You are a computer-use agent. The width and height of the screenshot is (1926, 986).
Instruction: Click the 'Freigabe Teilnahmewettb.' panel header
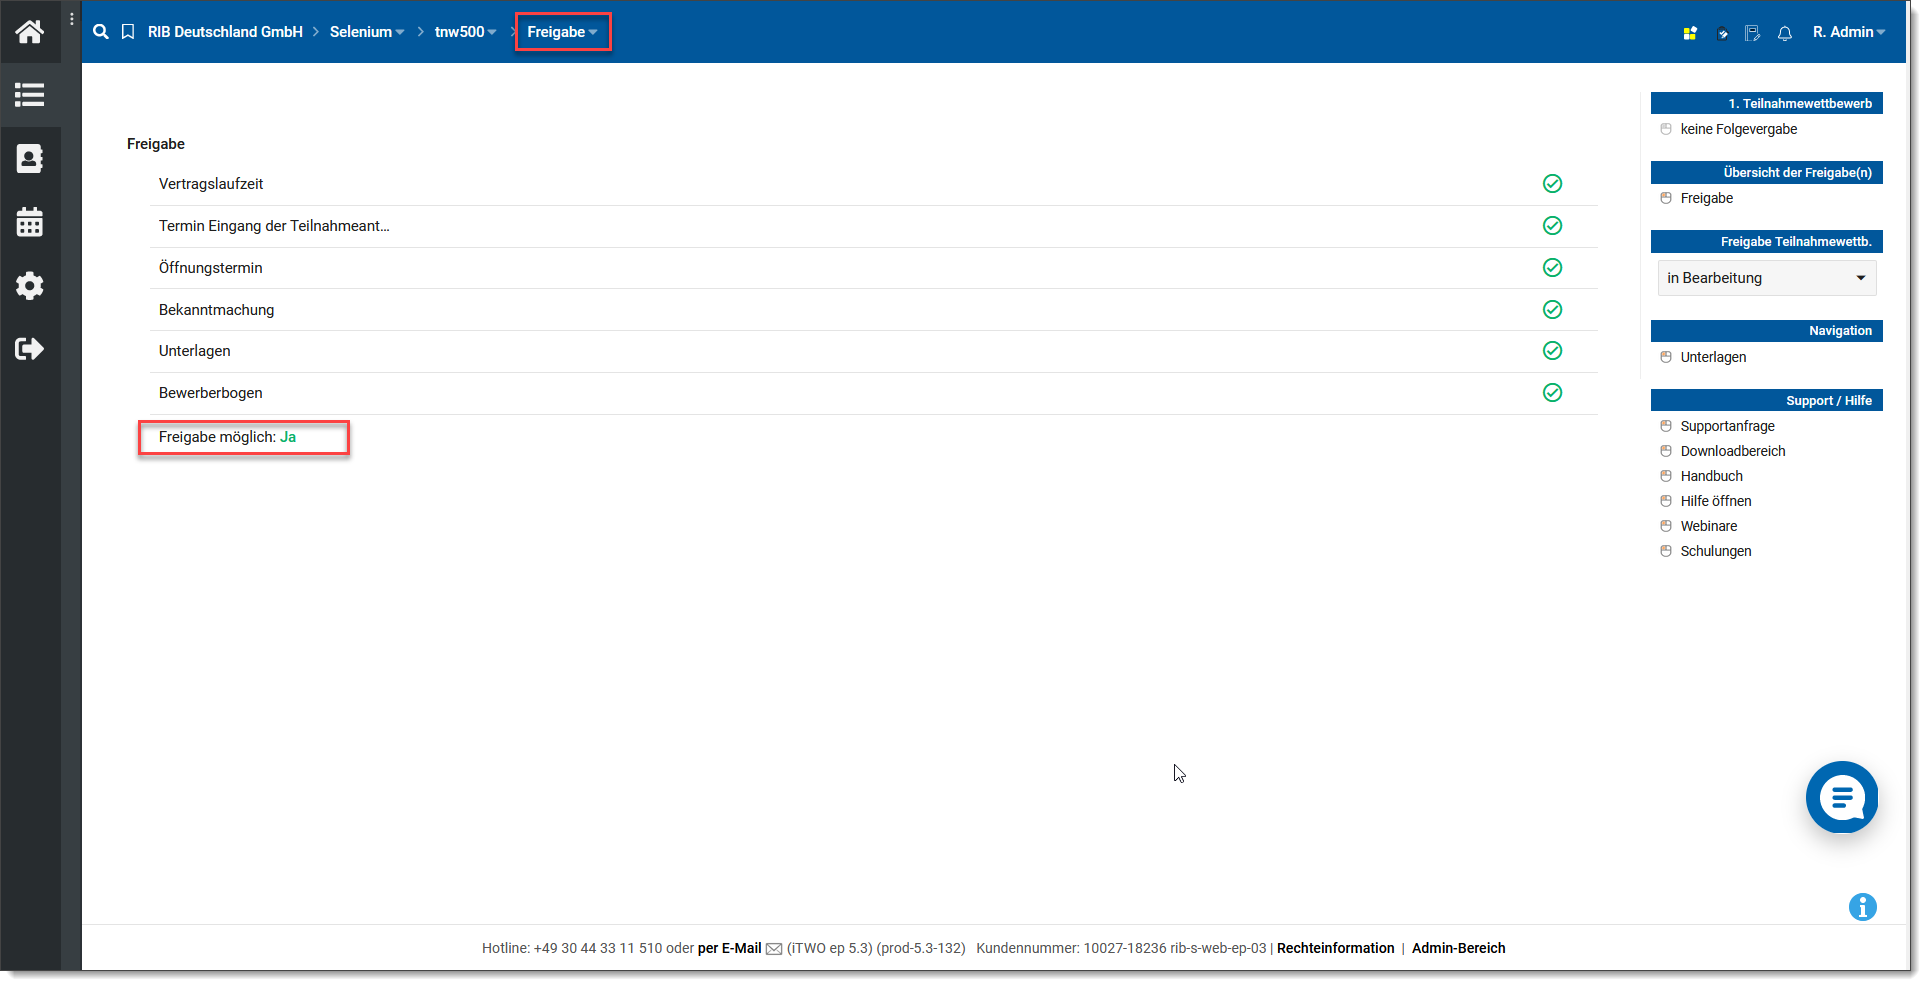1767,241
